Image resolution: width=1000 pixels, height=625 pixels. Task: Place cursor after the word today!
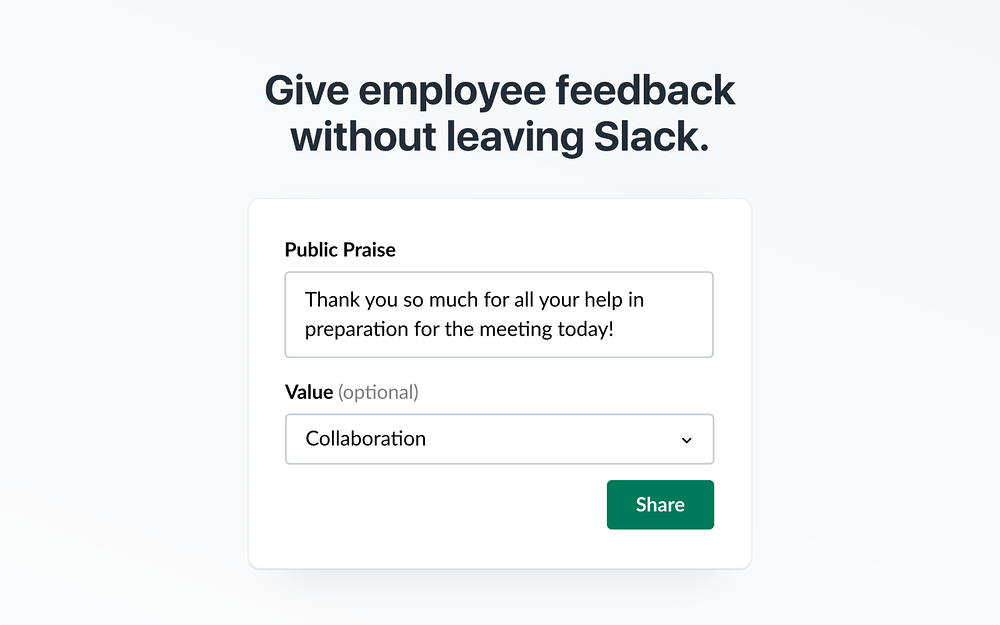[x=615, y=329]
